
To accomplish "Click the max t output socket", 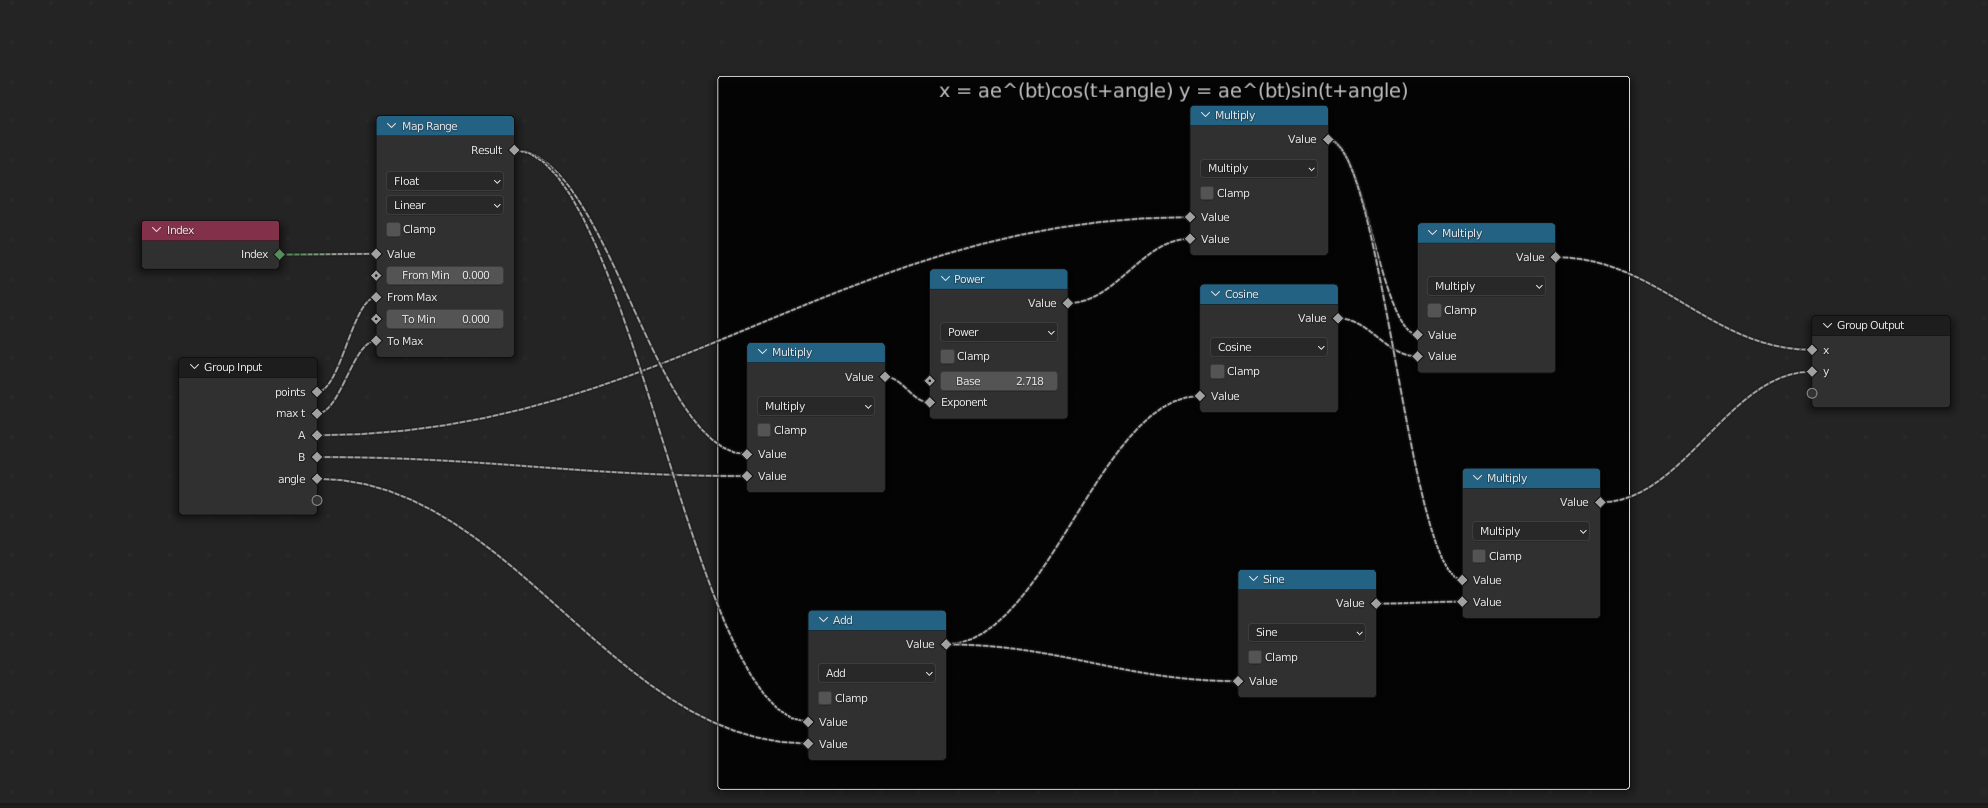I will point(317,413).
